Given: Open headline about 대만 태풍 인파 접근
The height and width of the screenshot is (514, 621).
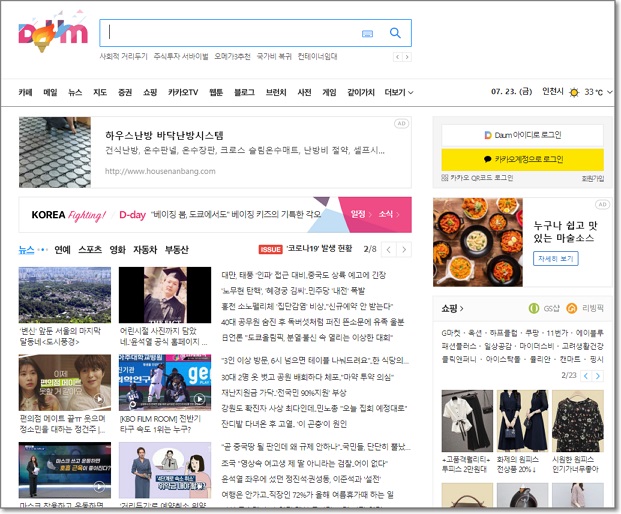Looking at the screenshot, I should pos(303,275).
